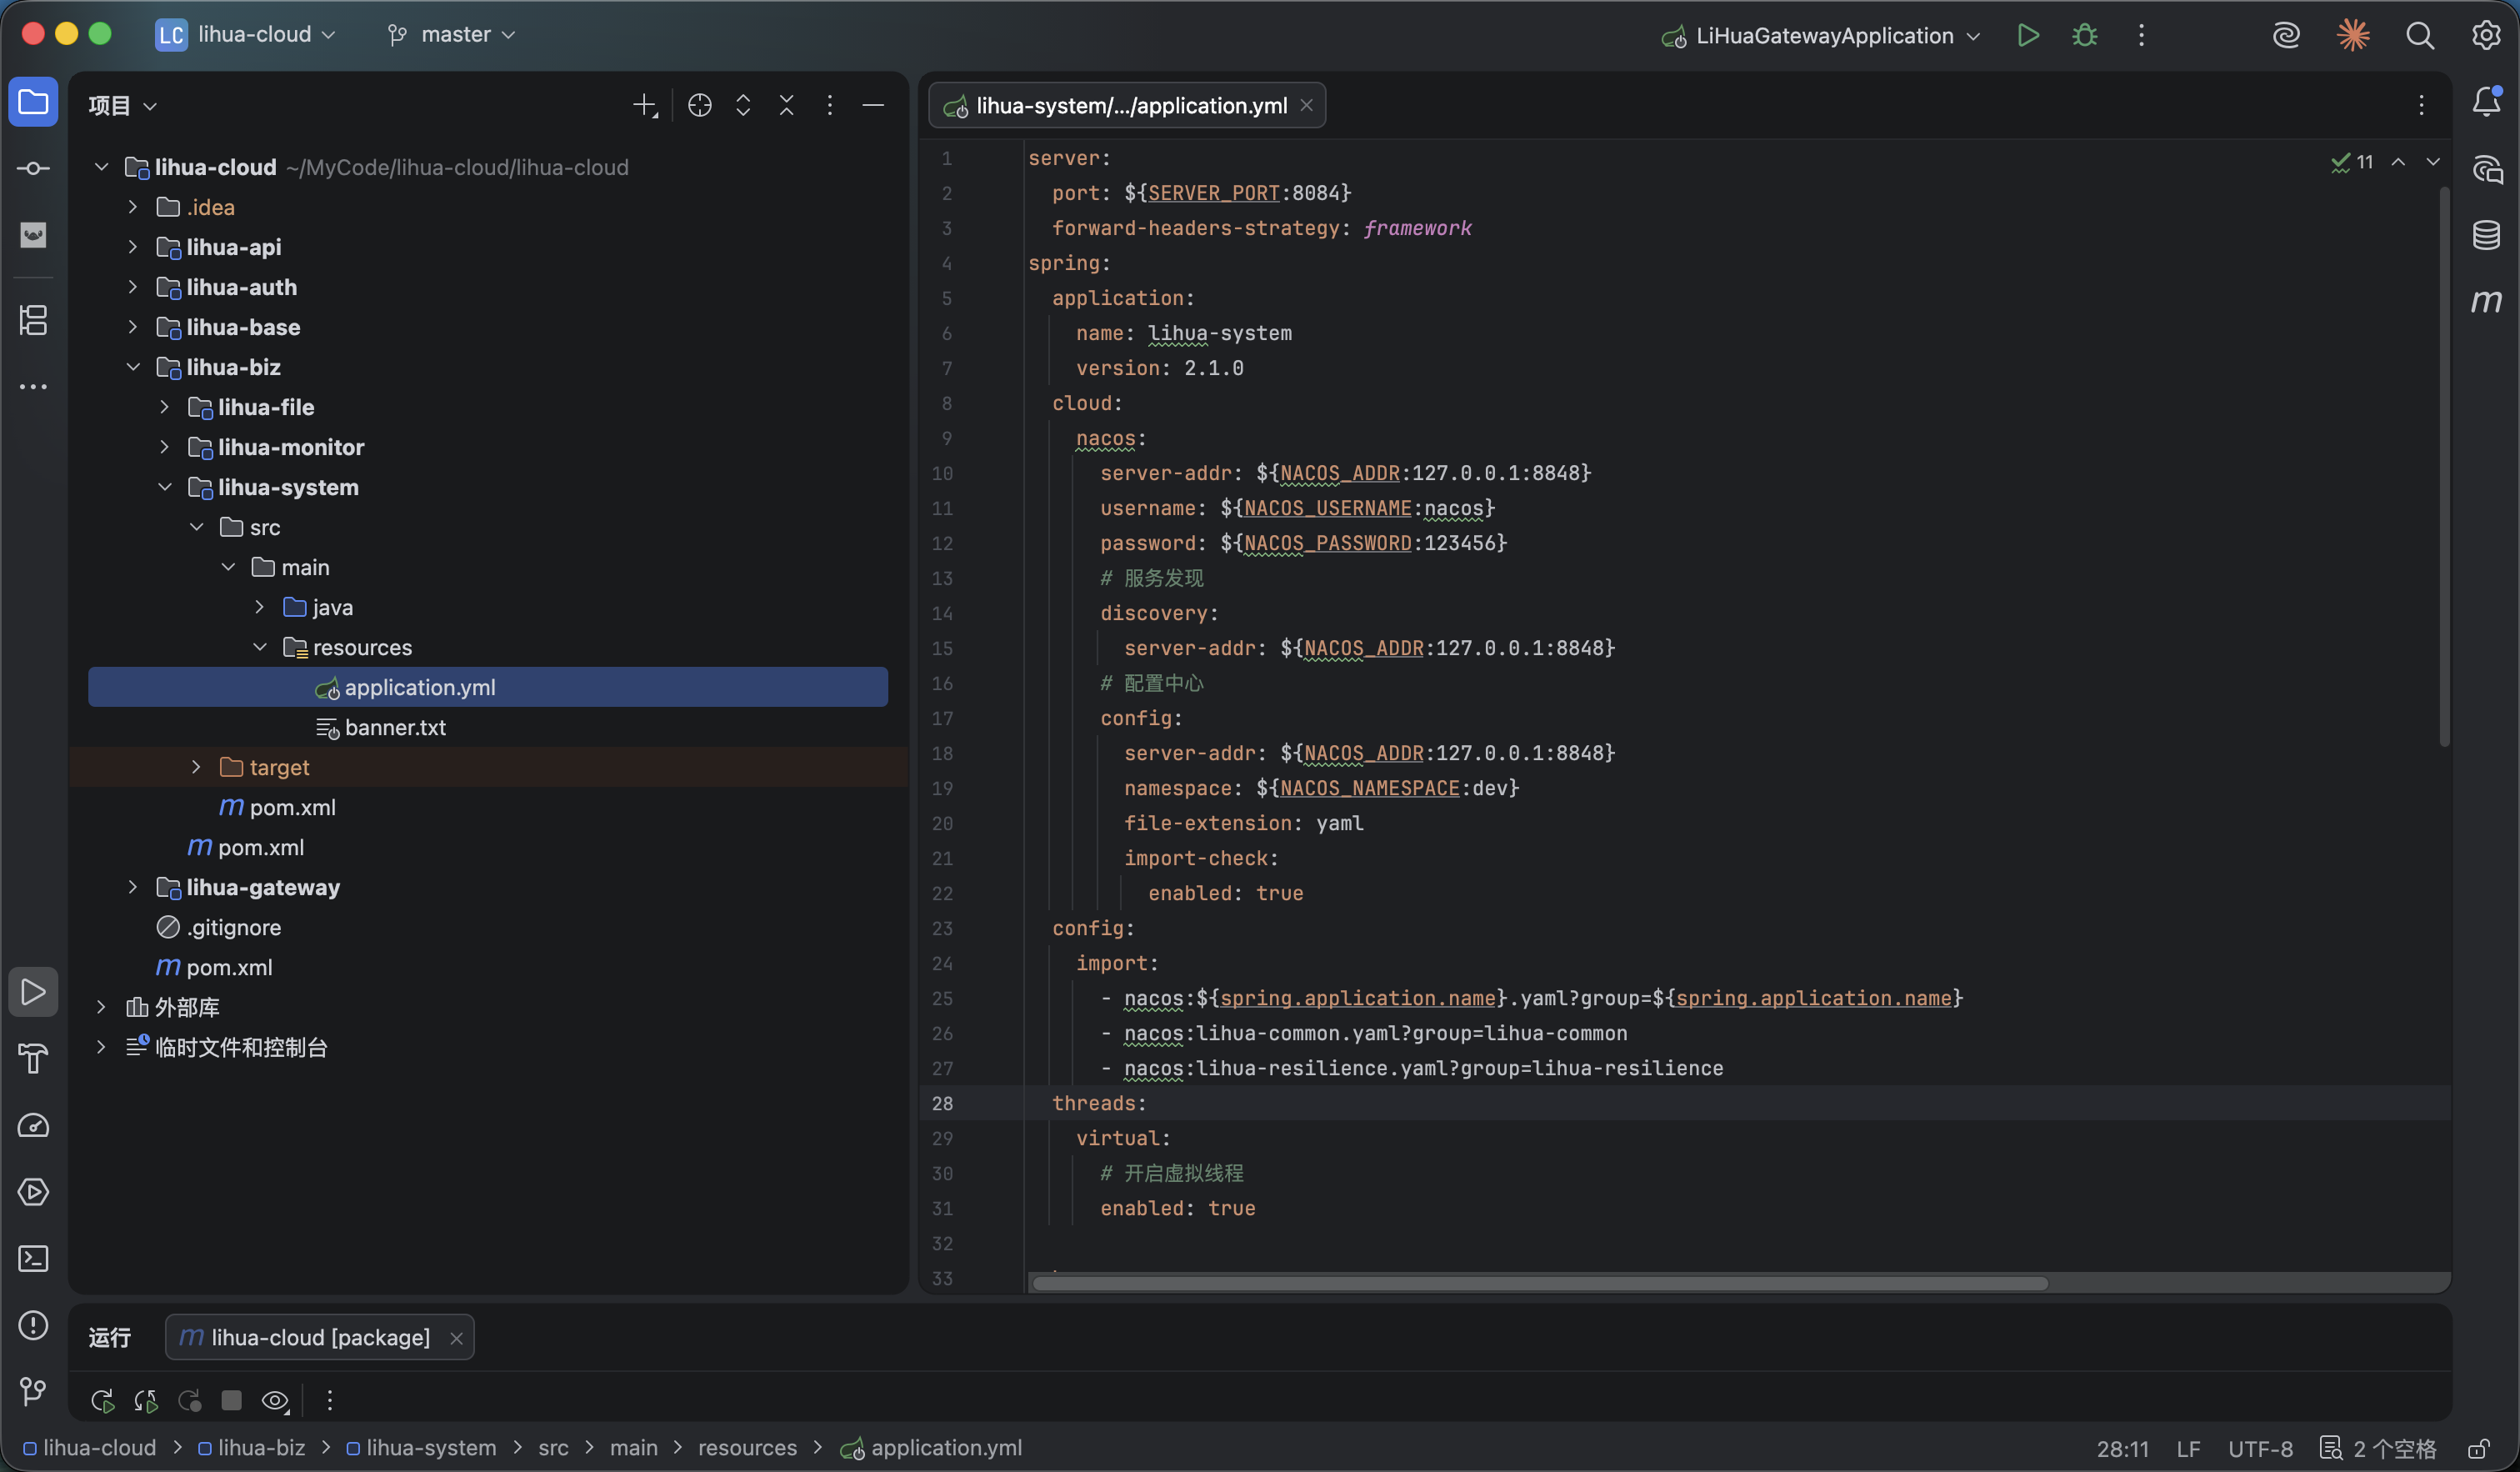Add a new file or directory in project panel
The image size is (2520, 1472).
tap(645, 105)
